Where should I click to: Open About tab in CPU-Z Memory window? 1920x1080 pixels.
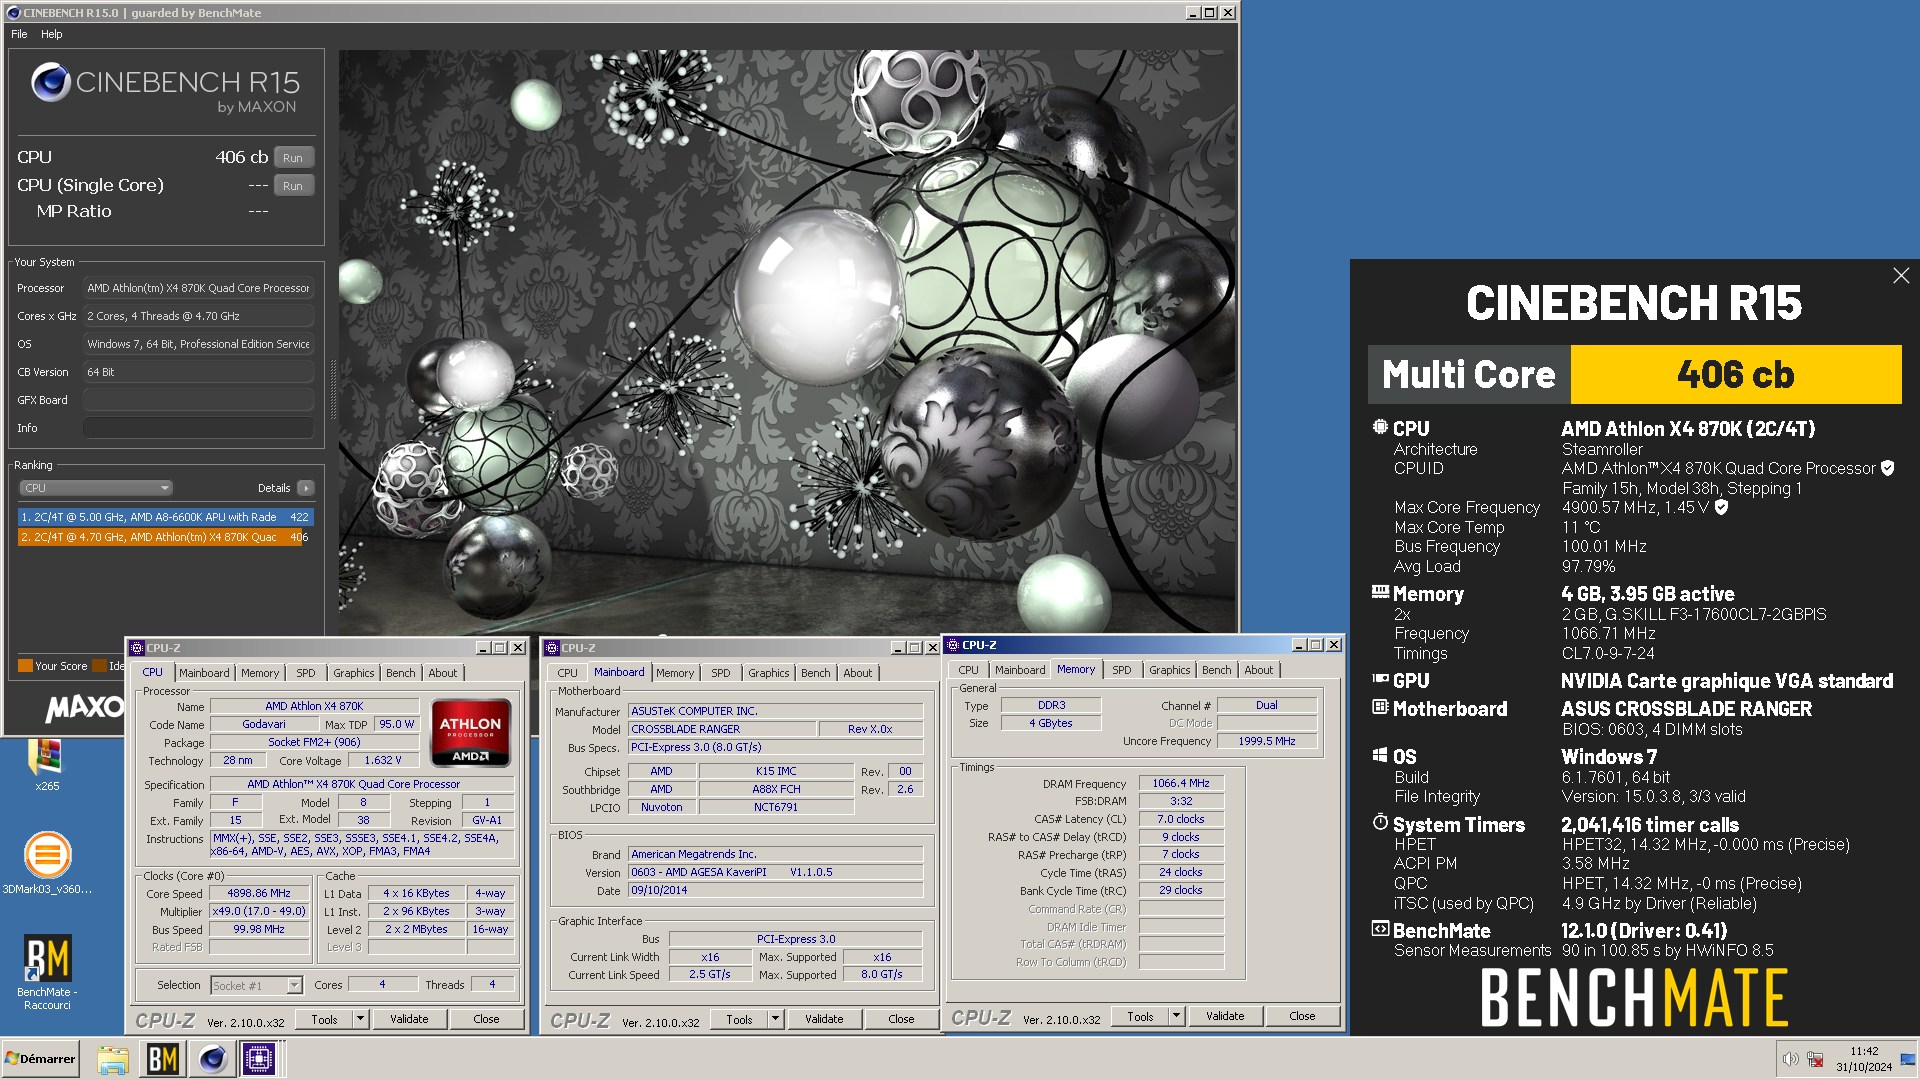click(1259, 670)
